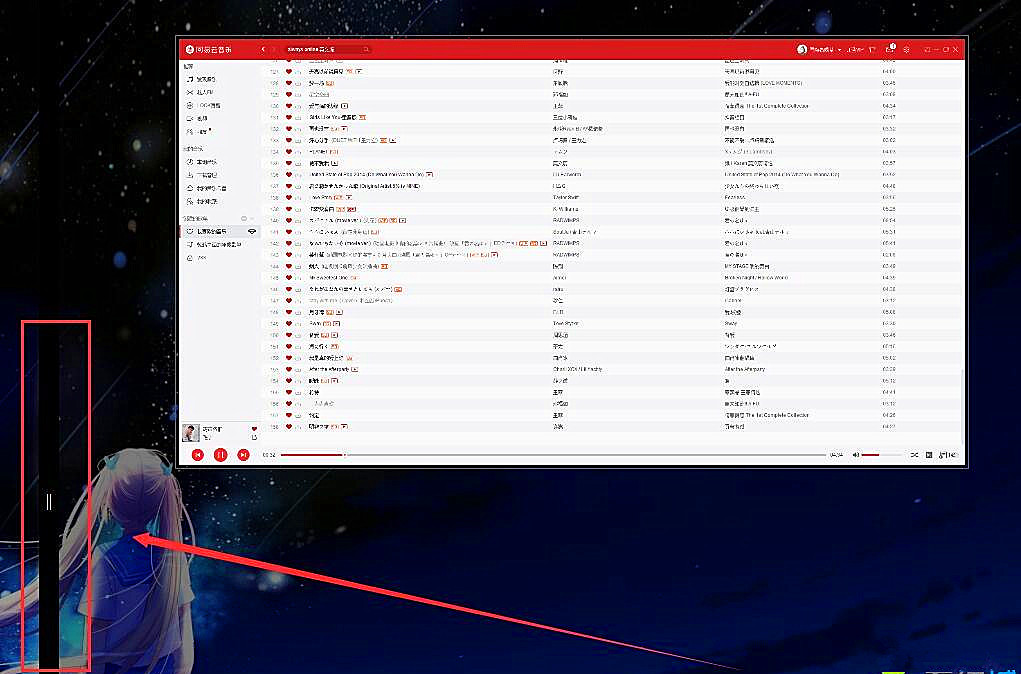Unlike the Love Story track's heart
The image size is (1021, 674).
289,197
